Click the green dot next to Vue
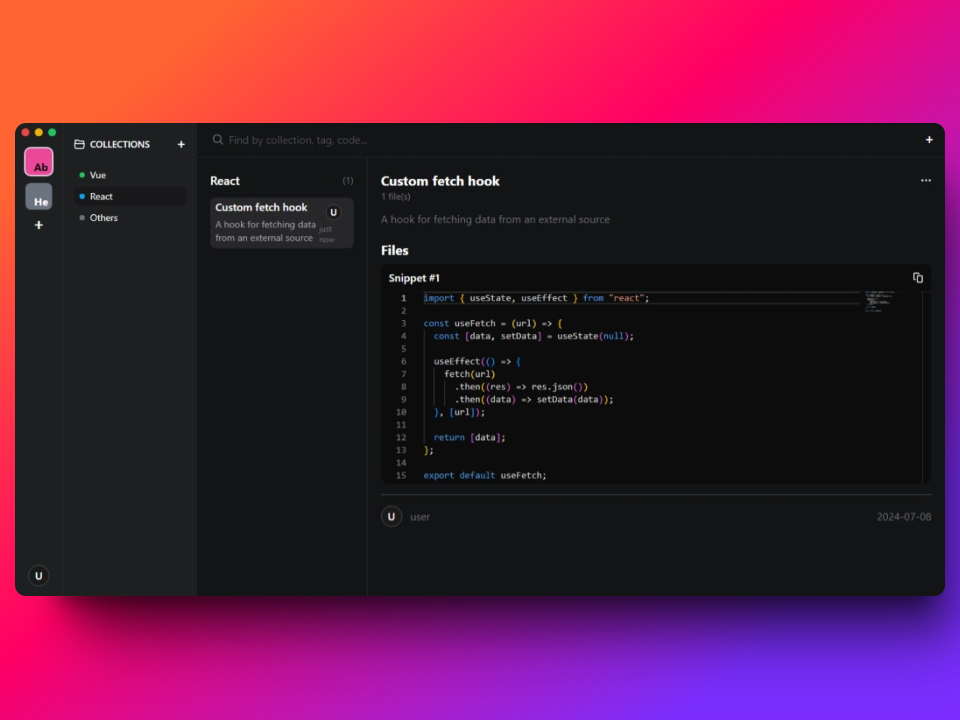The width and height of the screenshot is (960, 720). coord(84,174)
